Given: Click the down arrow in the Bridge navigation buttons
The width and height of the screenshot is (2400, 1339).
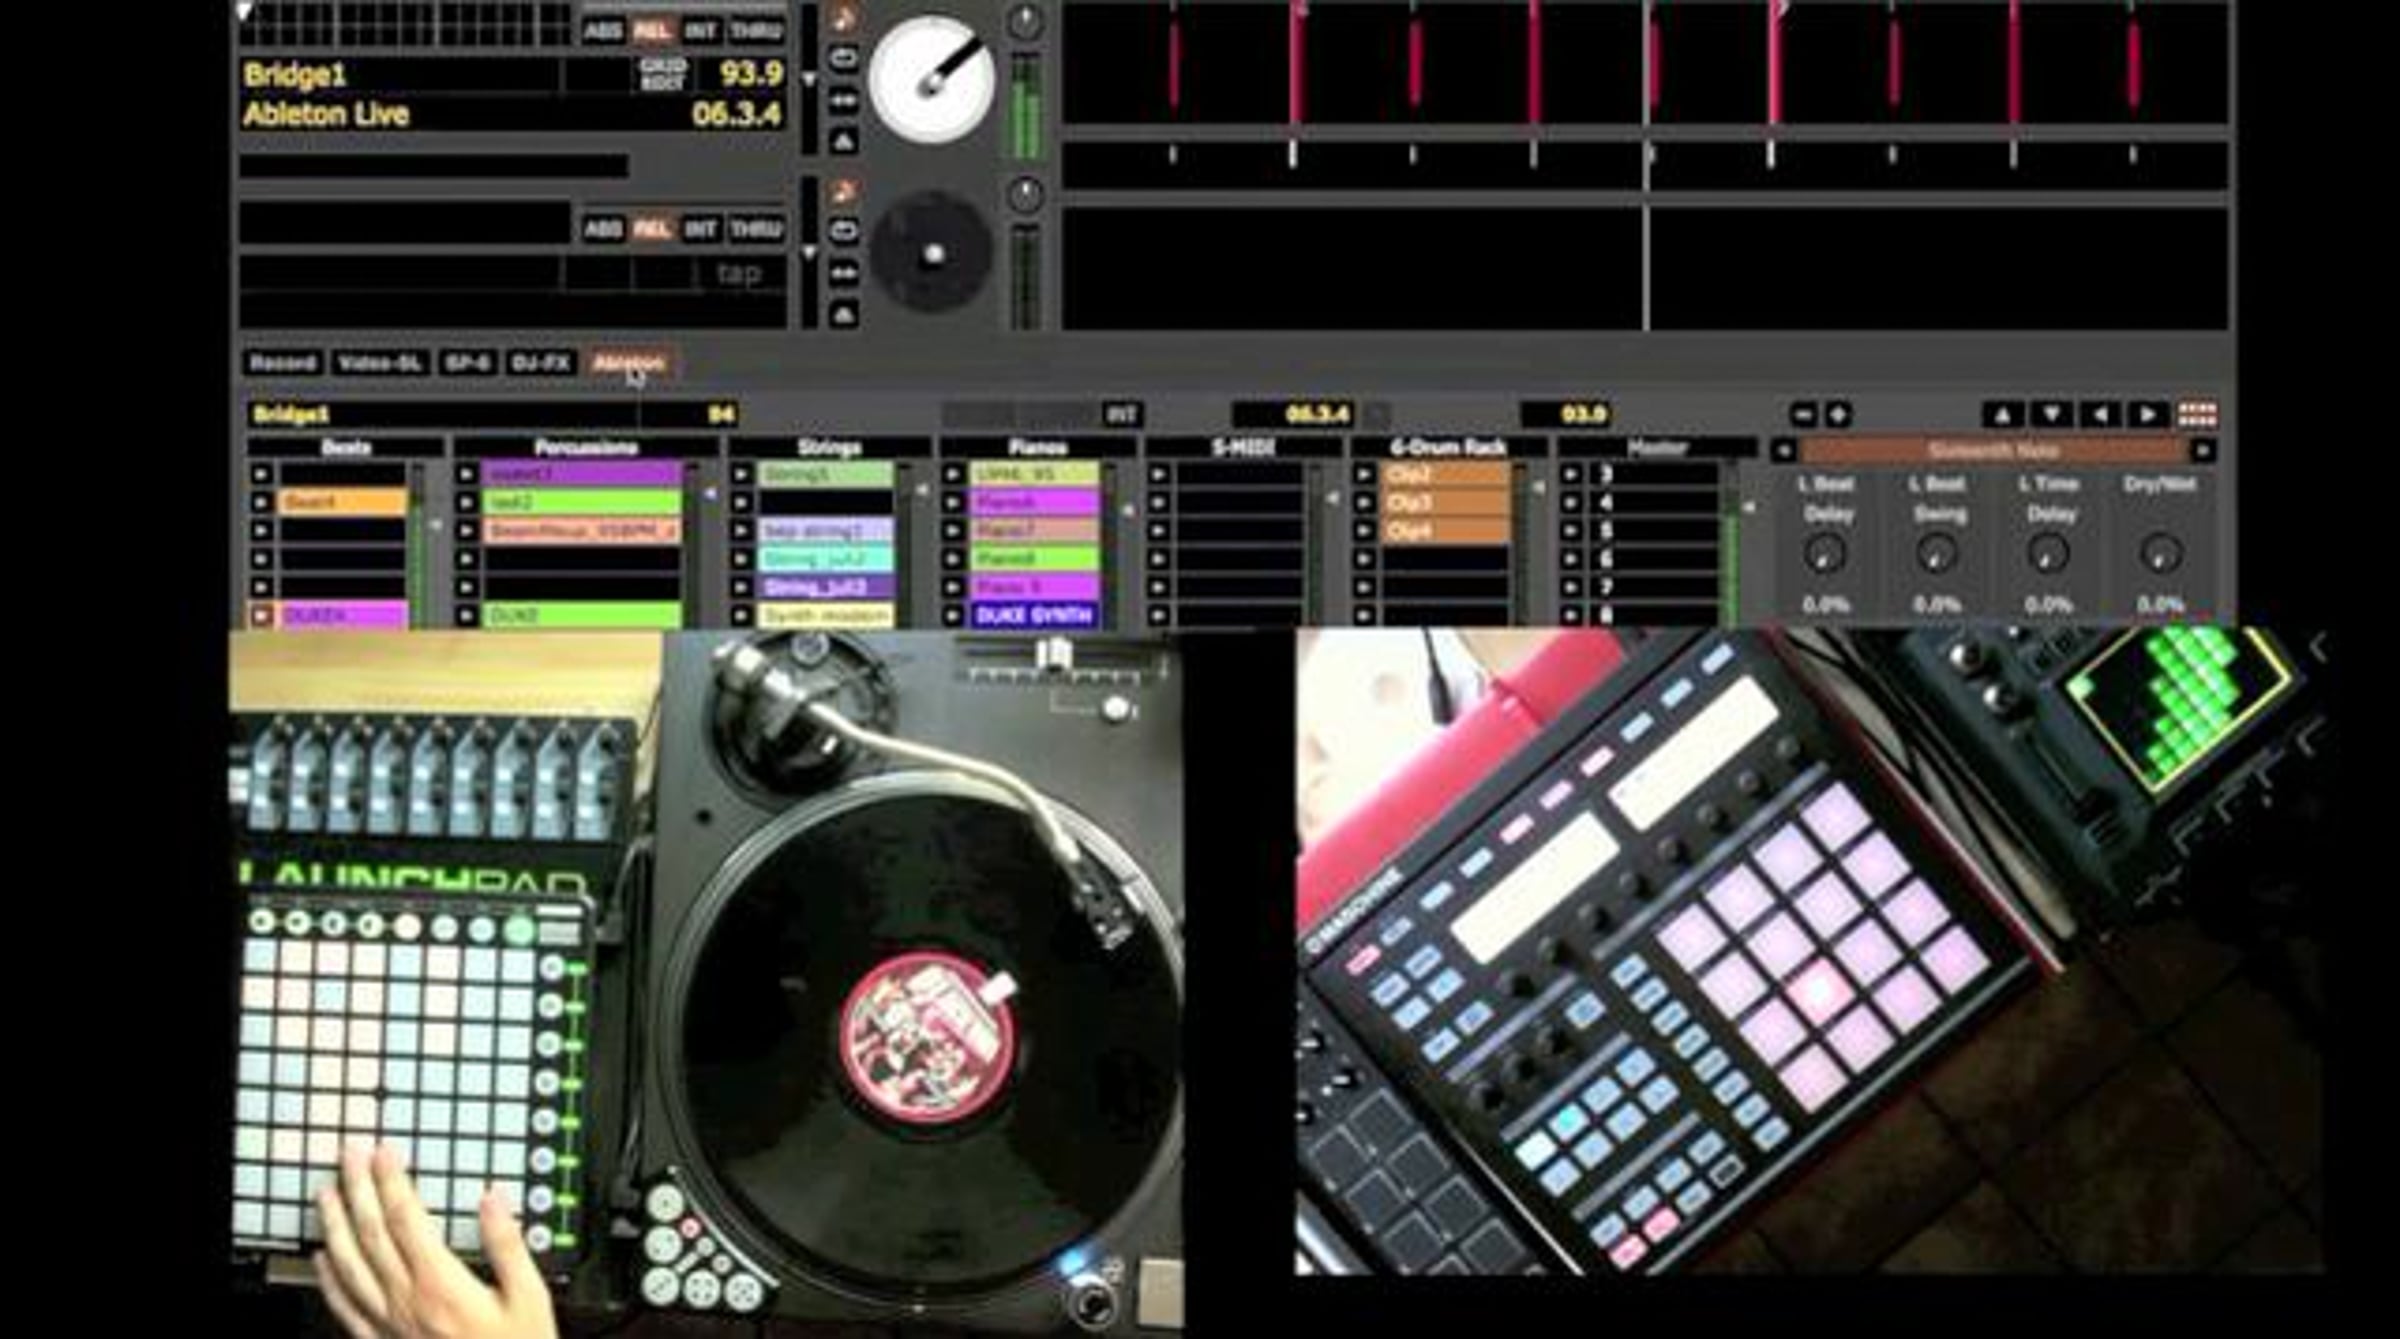Looking at the screenshot, I should pos(2050,414).
